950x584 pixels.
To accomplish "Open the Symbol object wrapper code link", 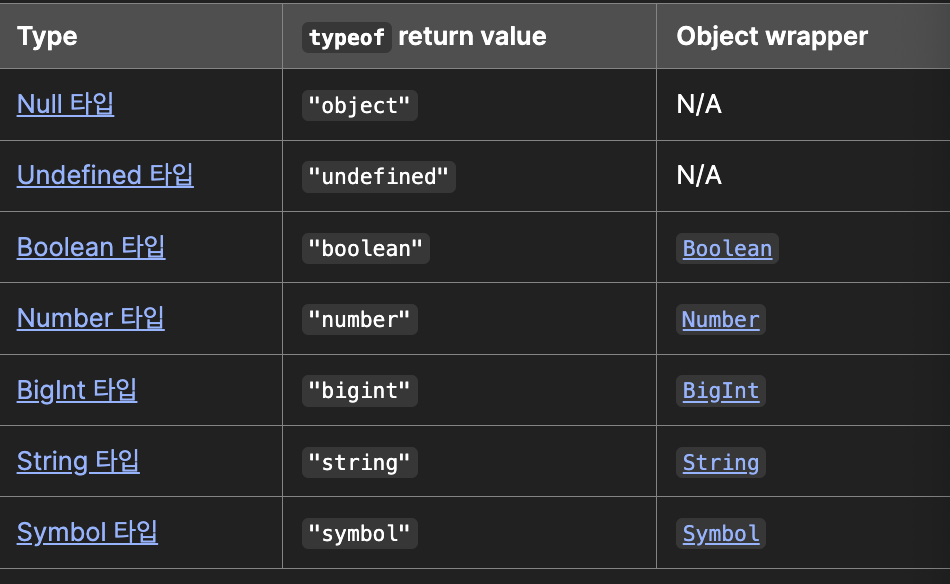I will (720, 534).
